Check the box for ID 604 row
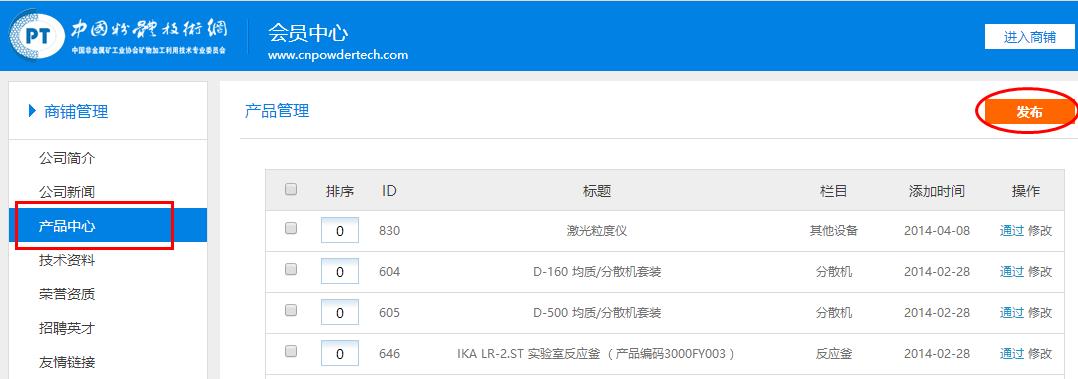1078x379 pixels. click(x=291, y=270)
